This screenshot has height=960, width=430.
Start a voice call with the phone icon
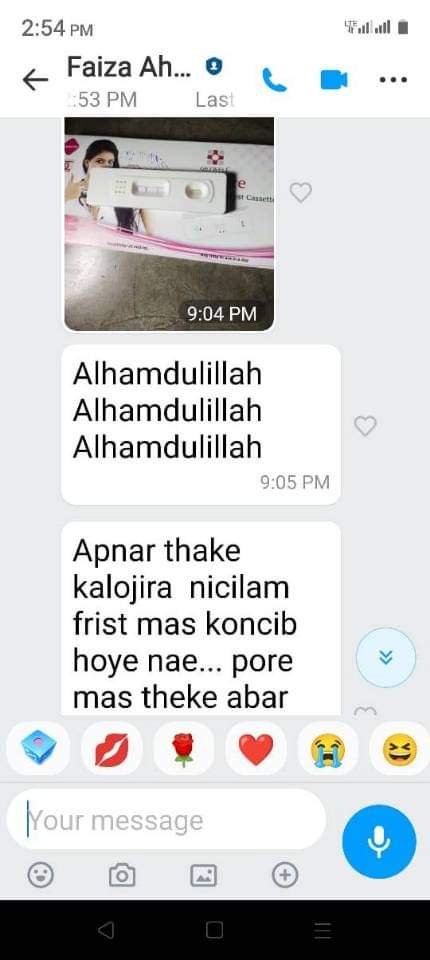(274, 80)
